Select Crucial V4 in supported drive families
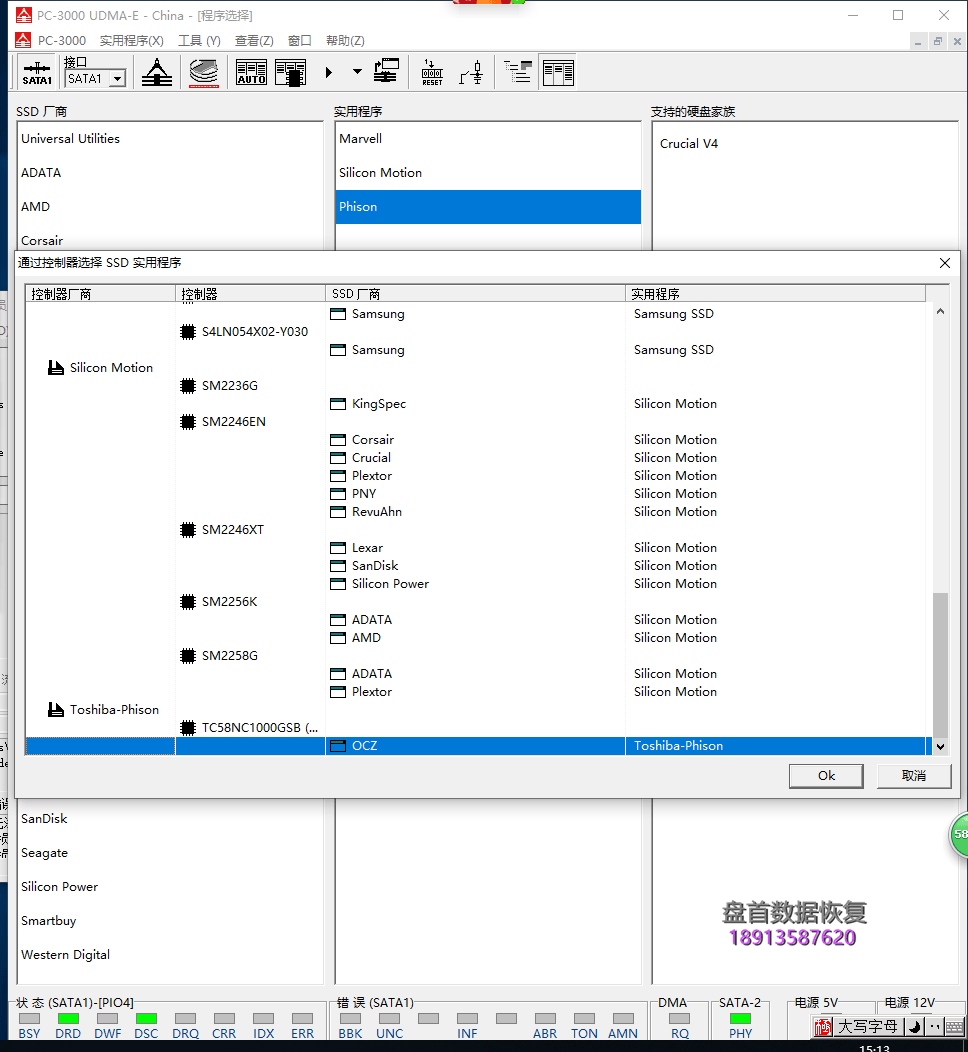Screen dimensions: 968x1052 tap(689, 144)
